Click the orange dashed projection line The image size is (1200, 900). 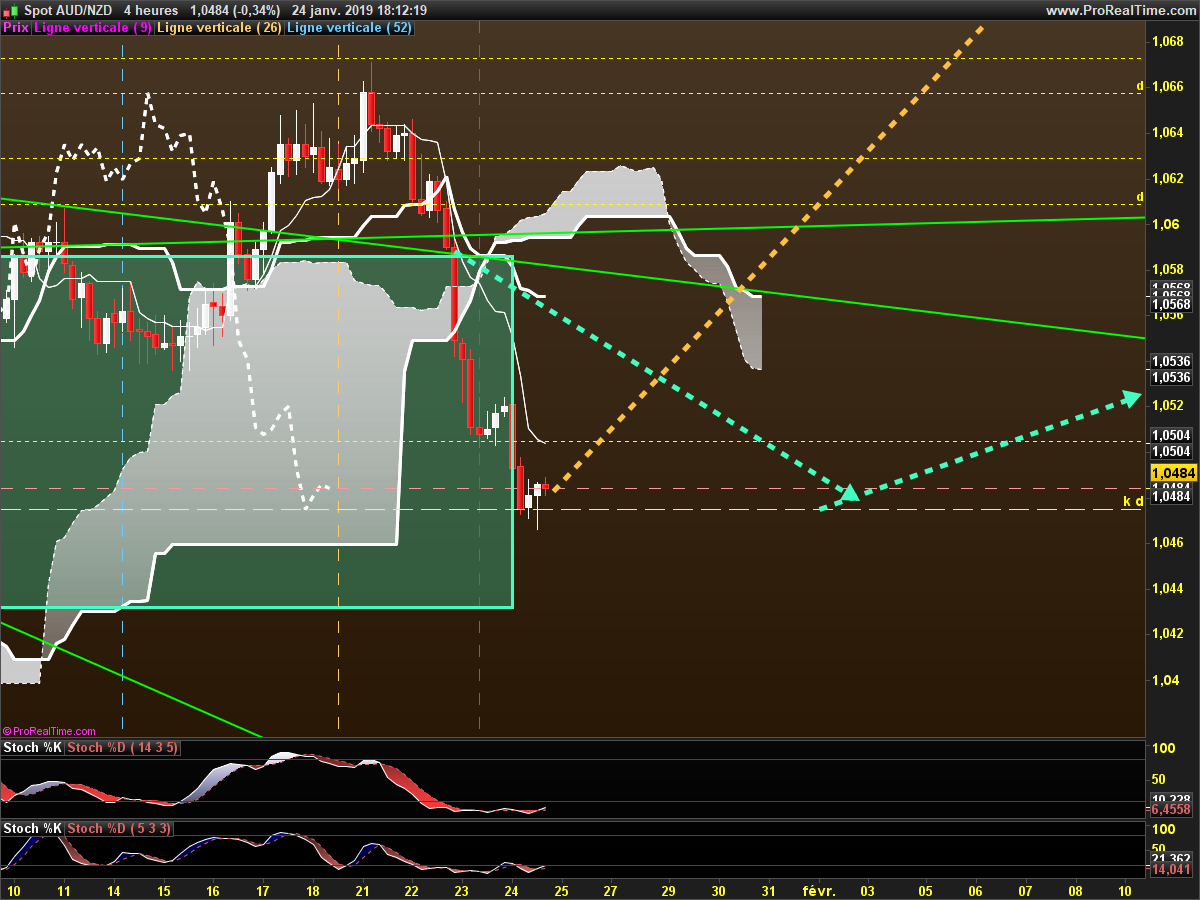(x=768, y=255)
